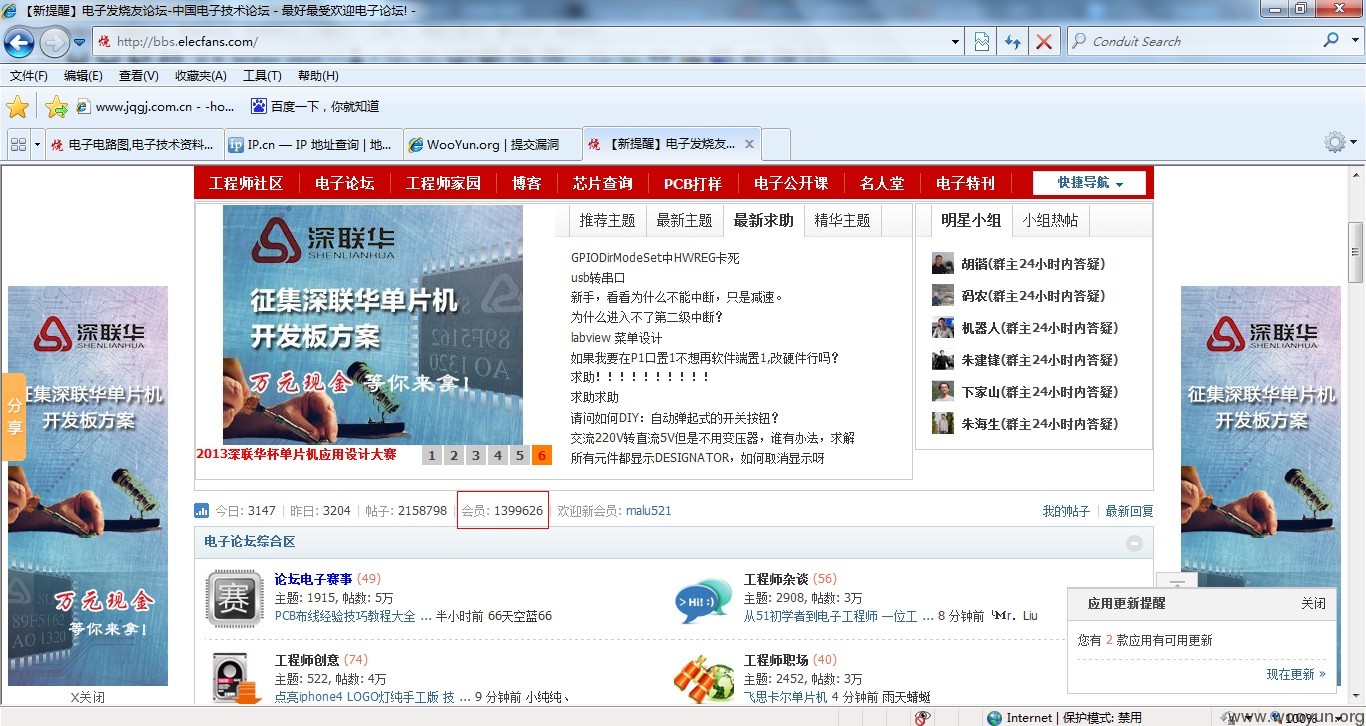
Task: Close the active 电子发烧友 tab
Action: [749, 144]
